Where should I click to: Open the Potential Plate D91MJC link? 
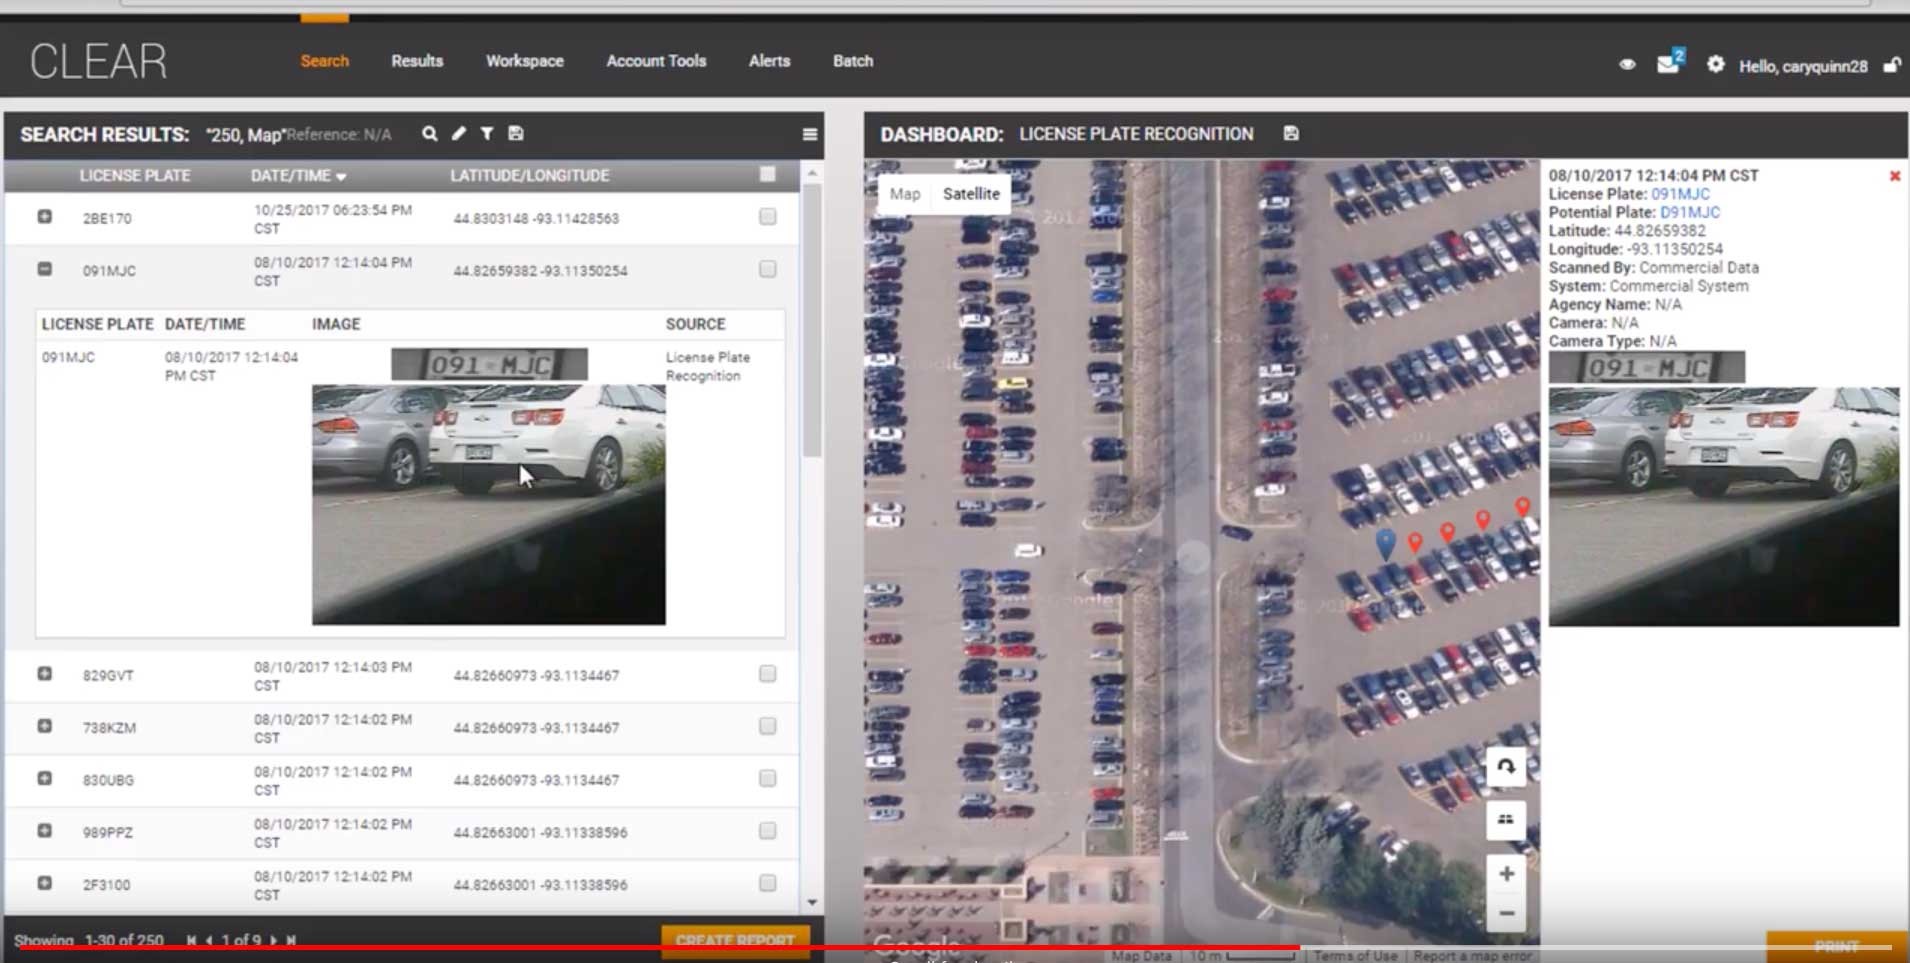1689,212
